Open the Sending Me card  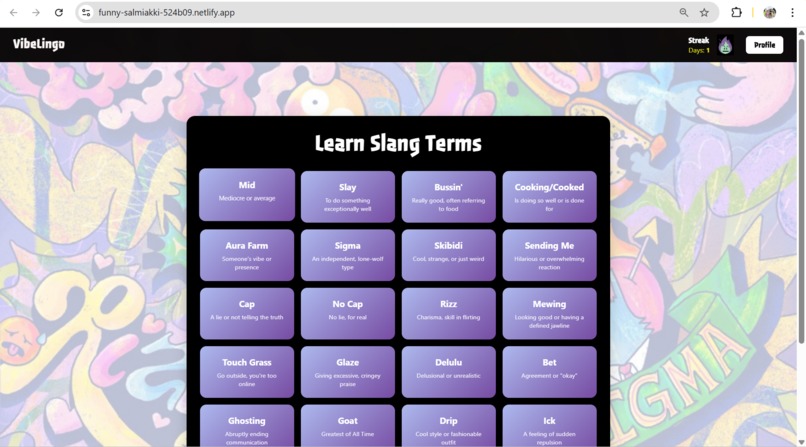[x=549, y=255]
